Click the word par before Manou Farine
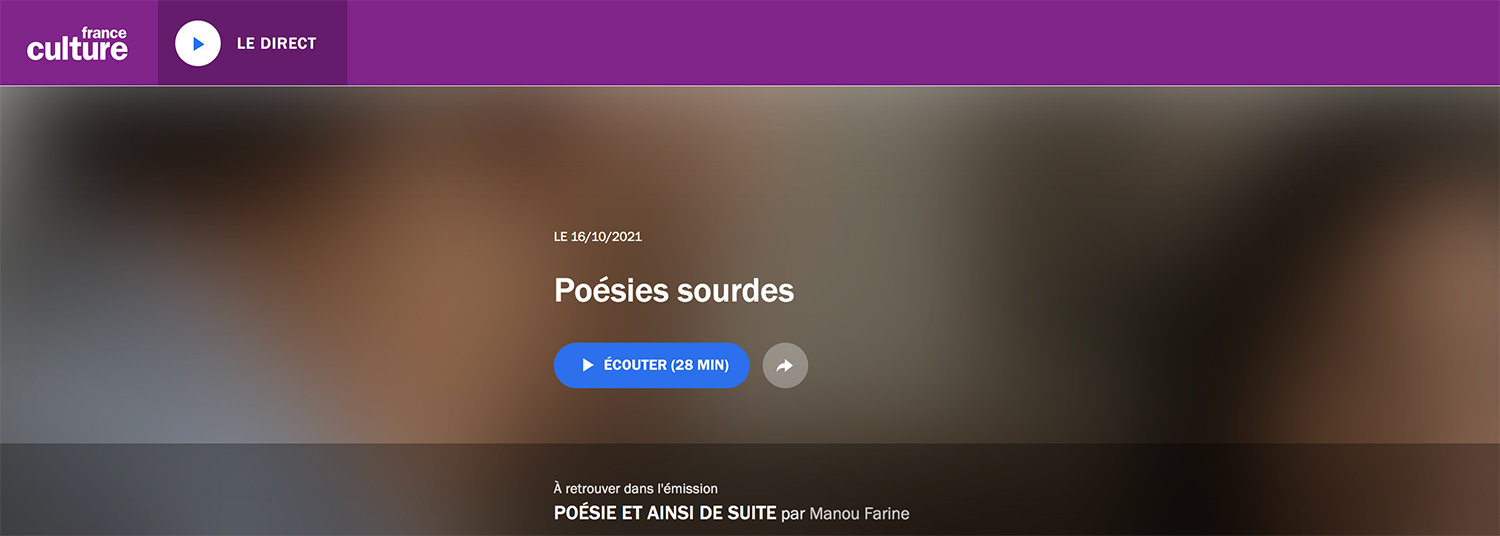 (792, 514)
